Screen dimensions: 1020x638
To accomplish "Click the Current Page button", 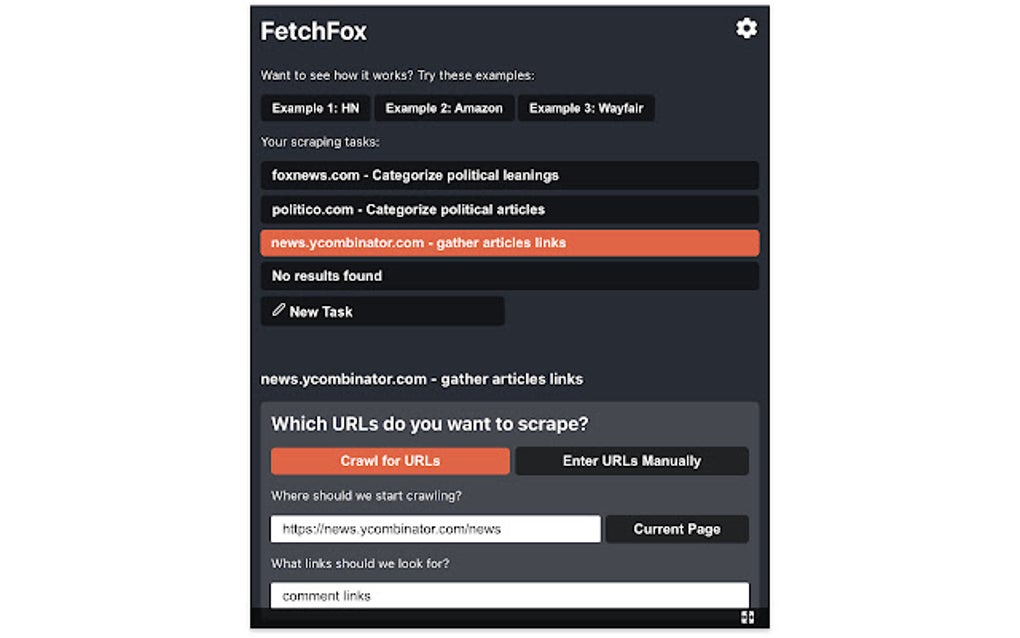I will click(x=676, y=528).
